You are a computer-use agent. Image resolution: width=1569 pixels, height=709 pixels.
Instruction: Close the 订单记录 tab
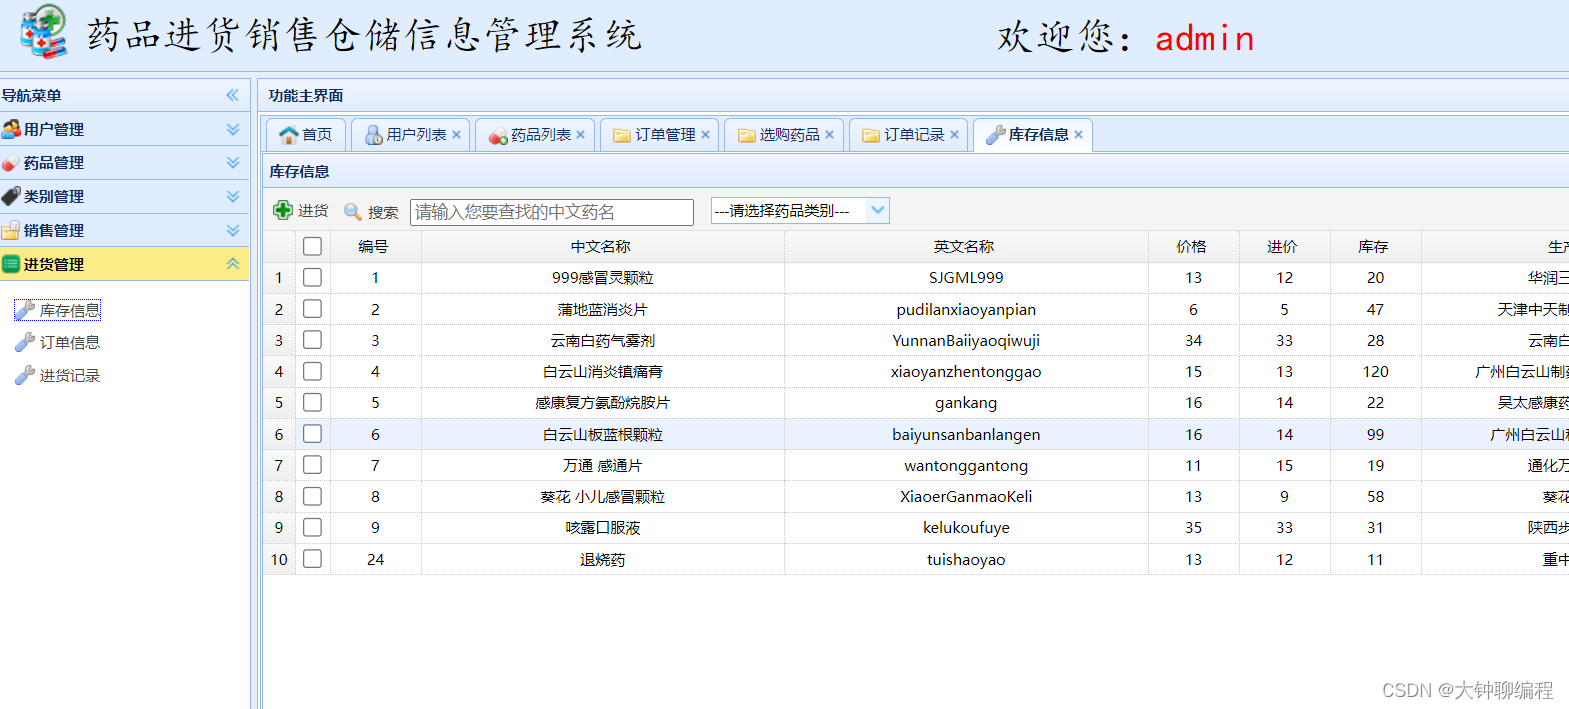(954, 134)
